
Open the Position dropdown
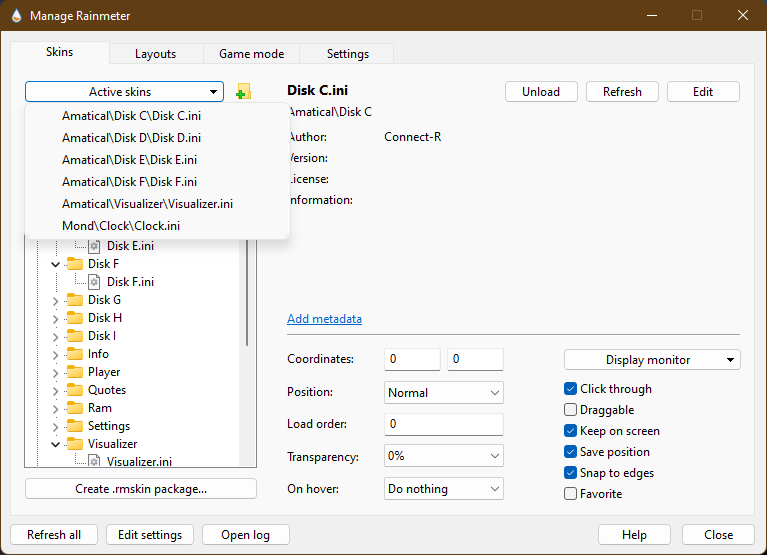click(443, 393)
